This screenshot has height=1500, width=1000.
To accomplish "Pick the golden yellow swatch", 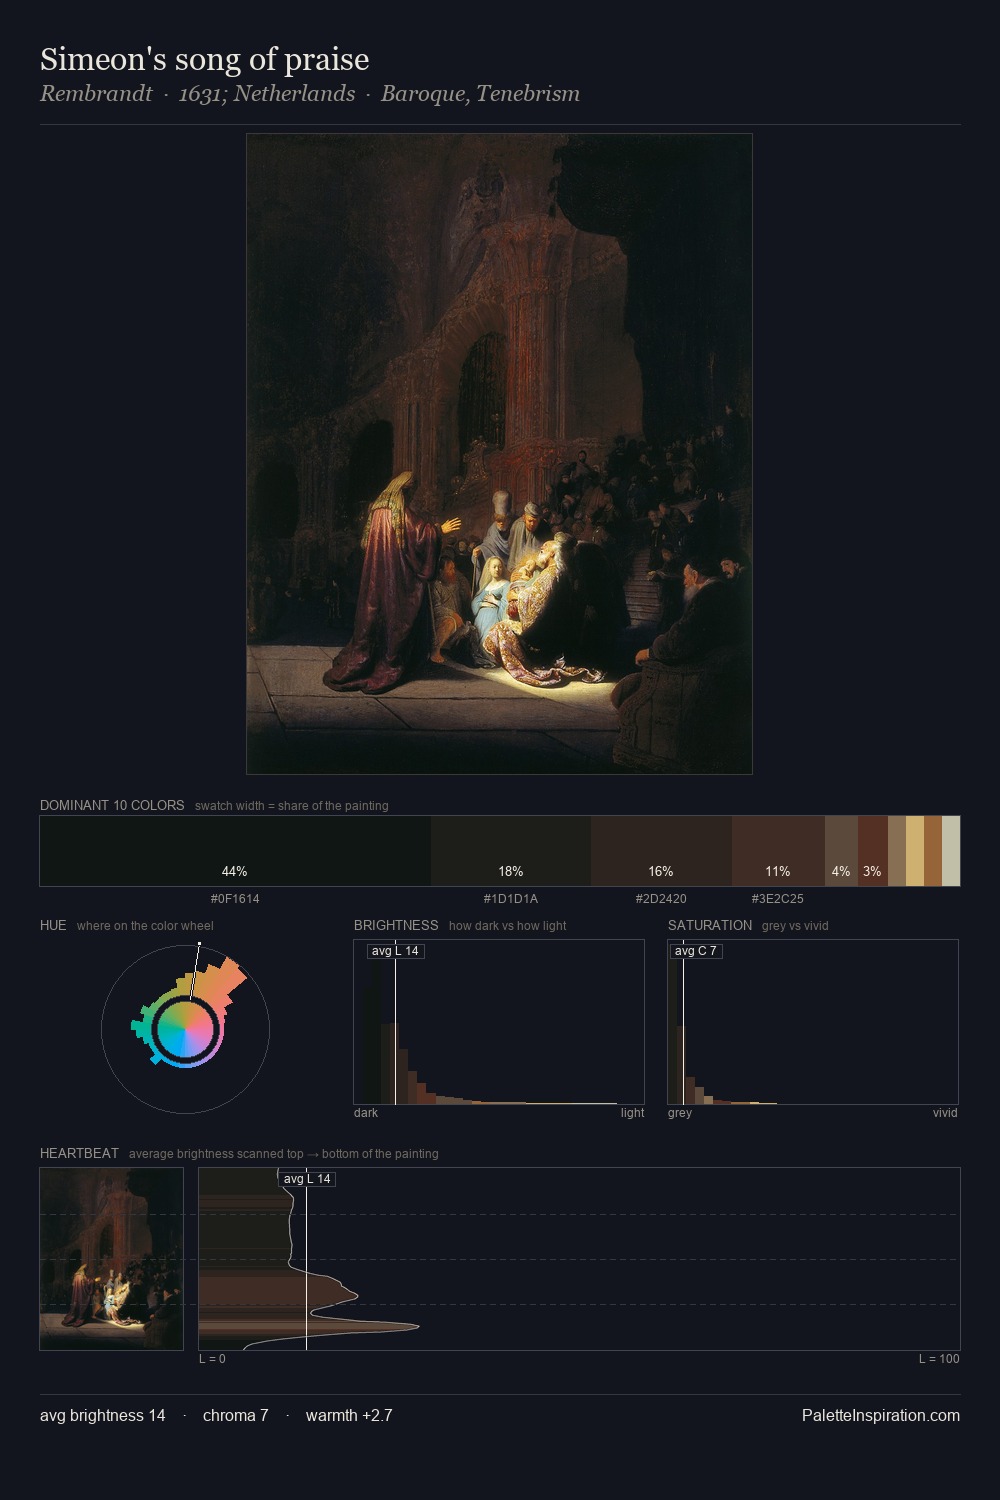I will point(915,851).
